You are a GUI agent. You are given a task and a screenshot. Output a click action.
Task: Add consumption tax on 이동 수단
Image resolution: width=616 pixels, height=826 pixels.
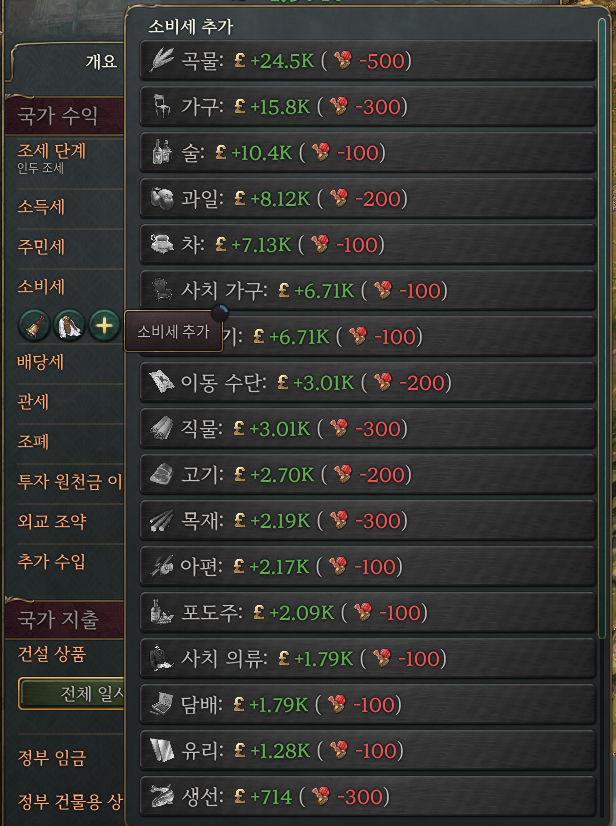(x=368, y=382)
